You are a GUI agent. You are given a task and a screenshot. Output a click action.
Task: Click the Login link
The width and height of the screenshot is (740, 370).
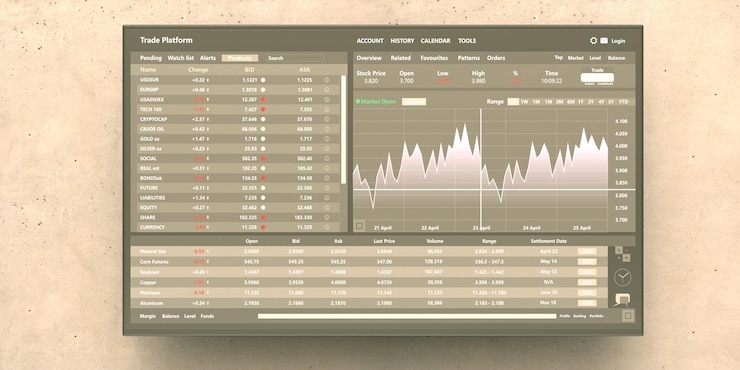pyautogui.click(x=618, y=41)
